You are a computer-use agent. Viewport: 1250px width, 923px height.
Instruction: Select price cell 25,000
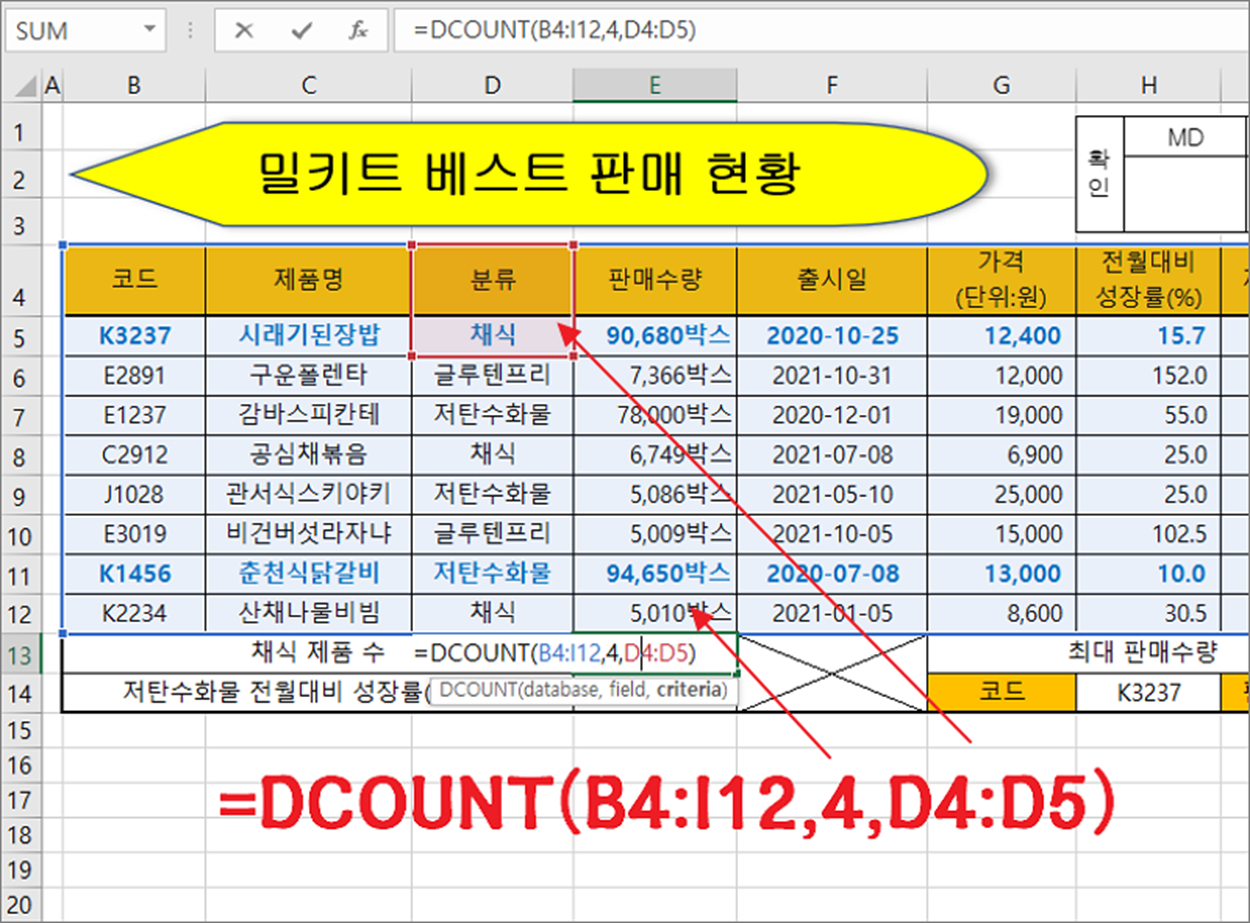[1001, 494]
